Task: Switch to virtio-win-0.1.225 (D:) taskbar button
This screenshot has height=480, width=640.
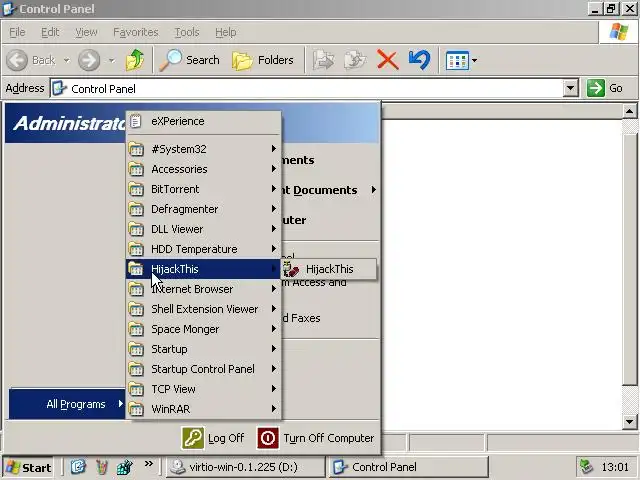Action: (x=245, y=467)
